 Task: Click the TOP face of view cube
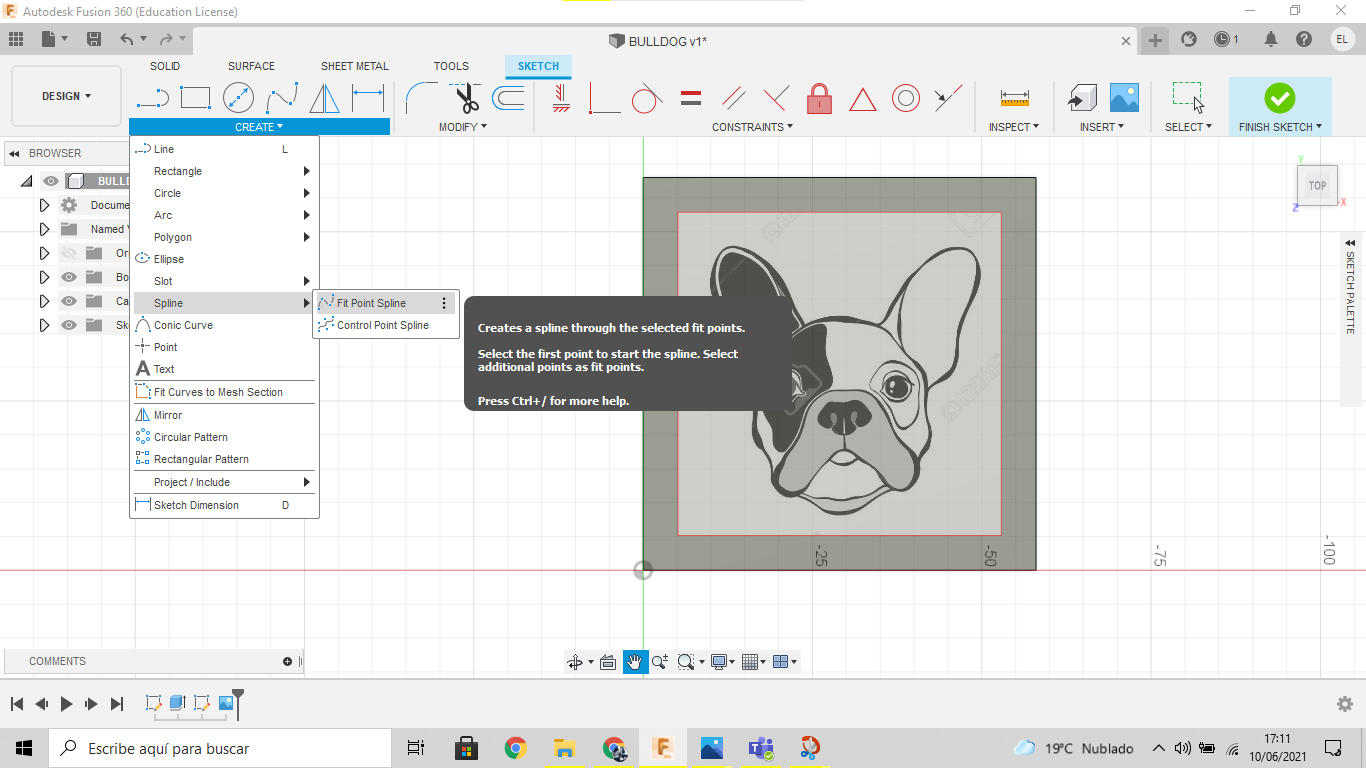point(1318,186)
